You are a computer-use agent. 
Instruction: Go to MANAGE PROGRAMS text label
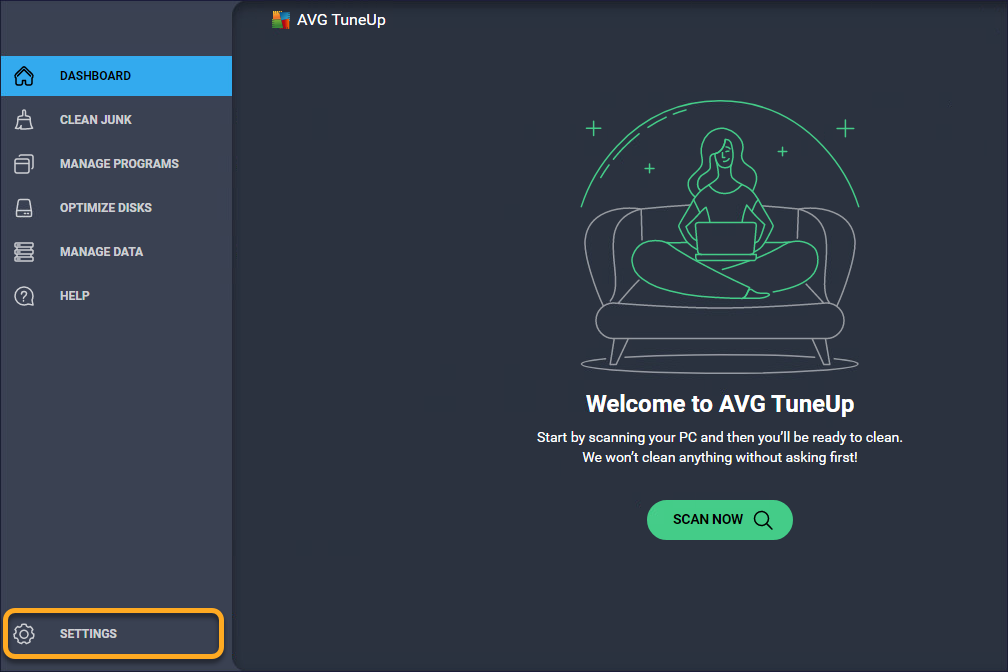119,164
